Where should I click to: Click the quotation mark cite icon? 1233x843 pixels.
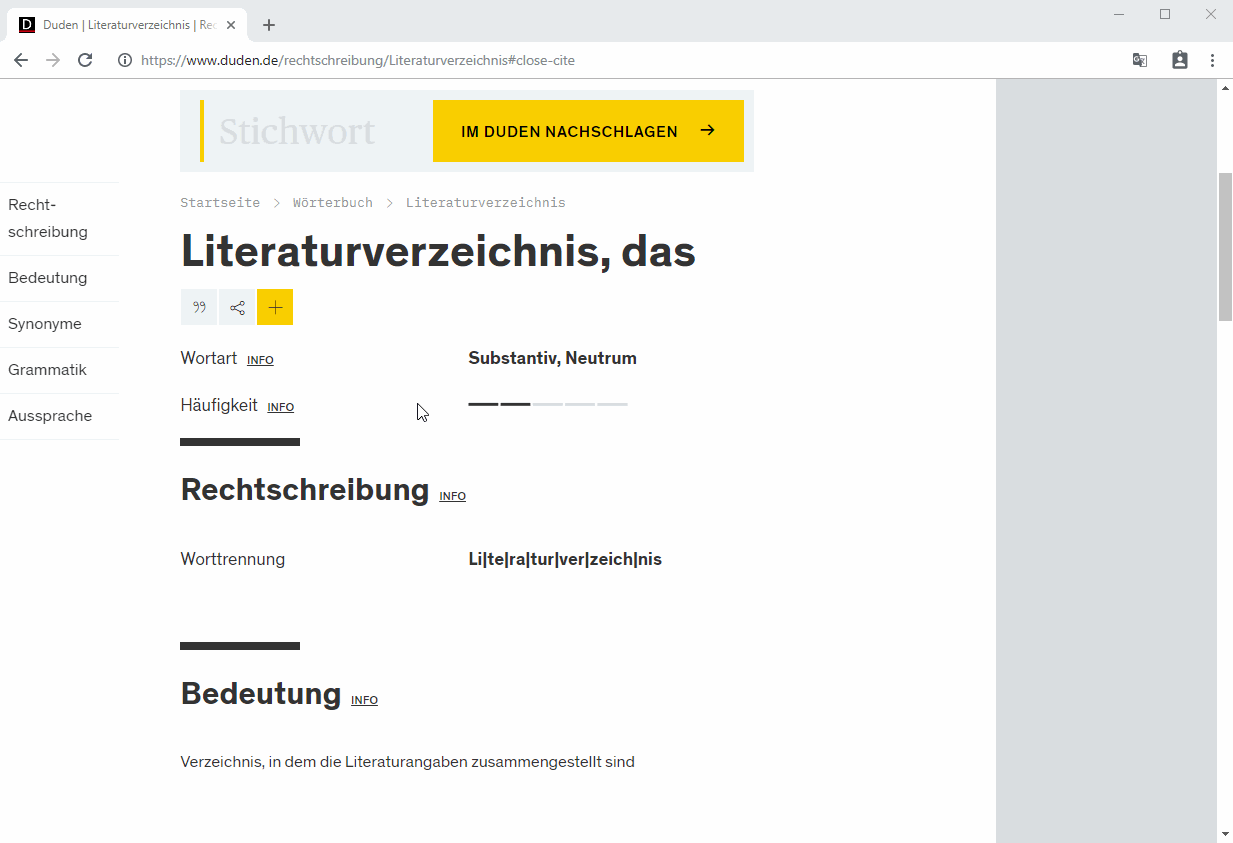[x=199, y=308]
